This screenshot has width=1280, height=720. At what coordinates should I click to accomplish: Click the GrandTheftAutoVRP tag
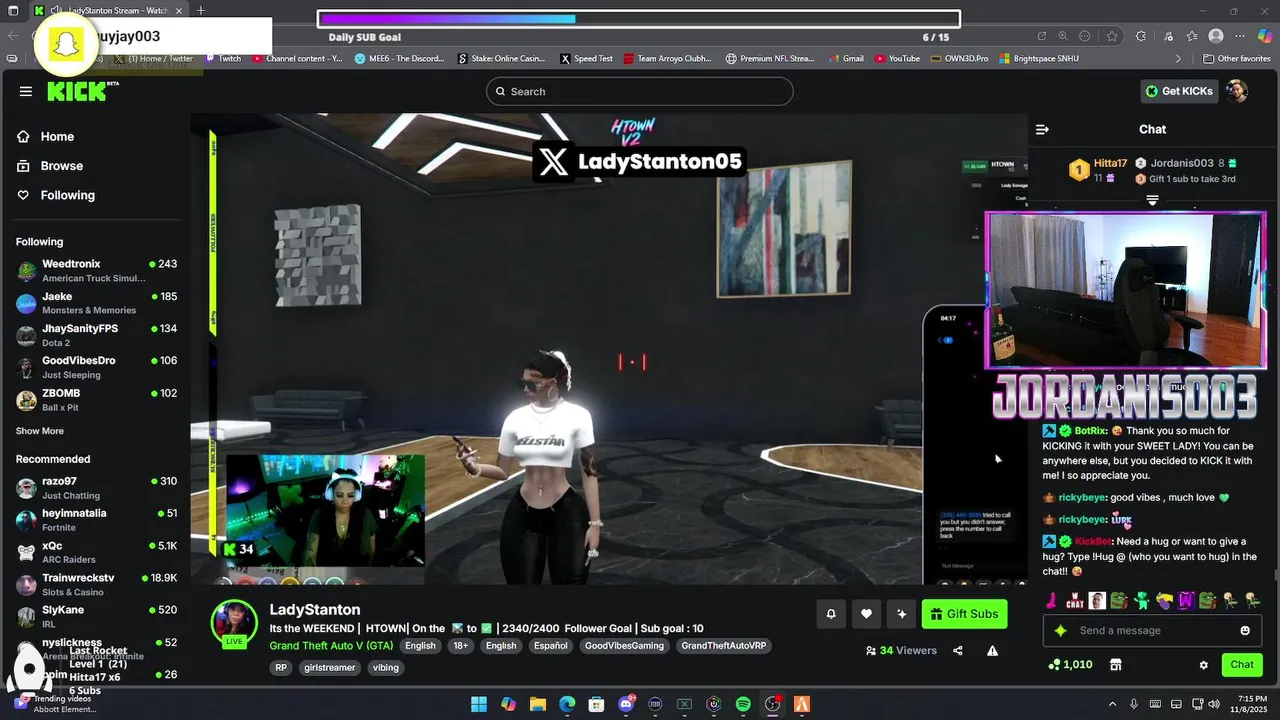point(724,646)
